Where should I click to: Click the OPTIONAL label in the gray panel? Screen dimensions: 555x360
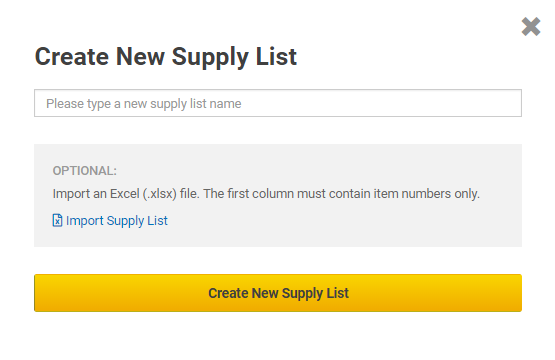coord(85,171)
